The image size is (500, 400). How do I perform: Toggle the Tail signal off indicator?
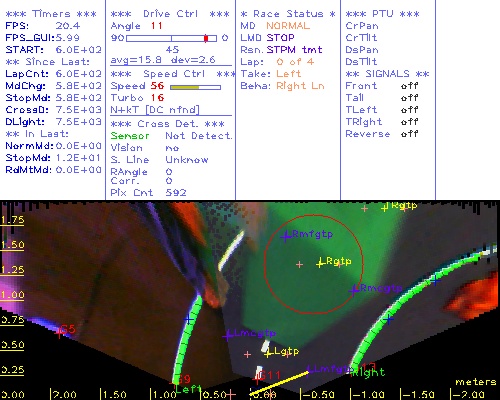pyautogui.click(x=409, y=98)
